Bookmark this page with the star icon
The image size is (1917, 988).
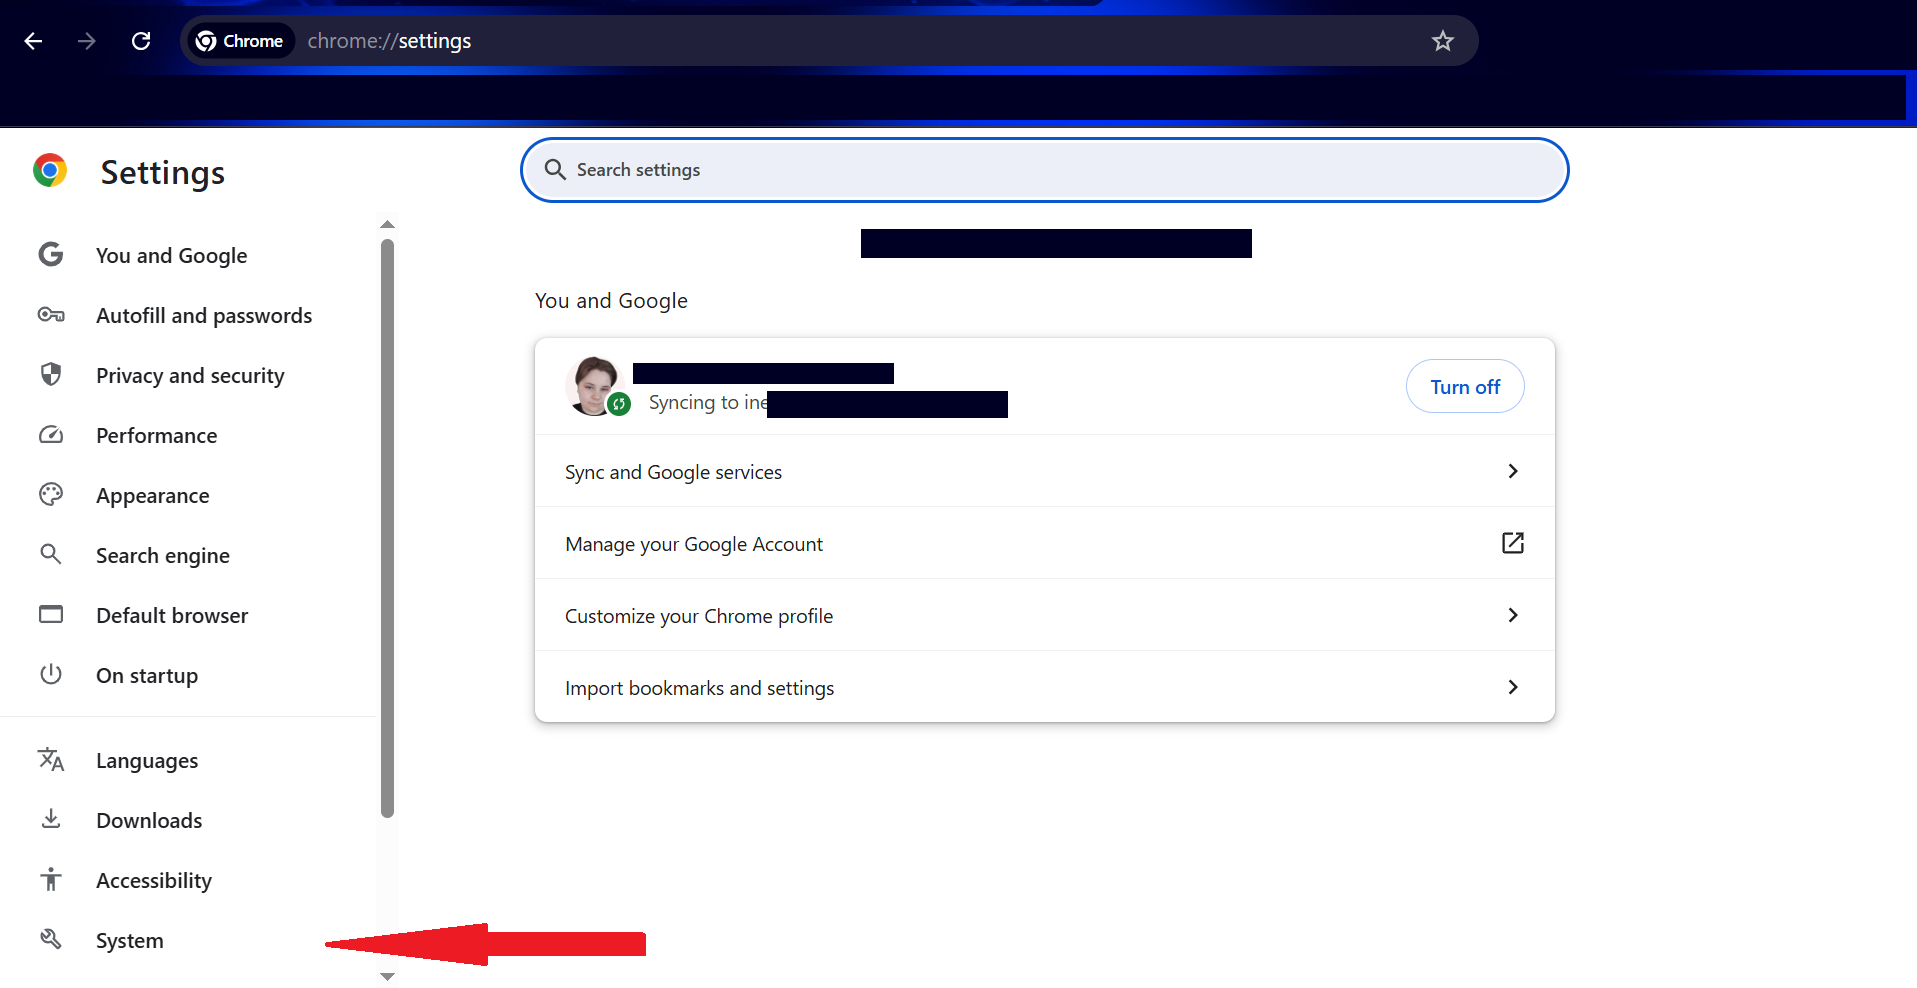coord(1442,41)
